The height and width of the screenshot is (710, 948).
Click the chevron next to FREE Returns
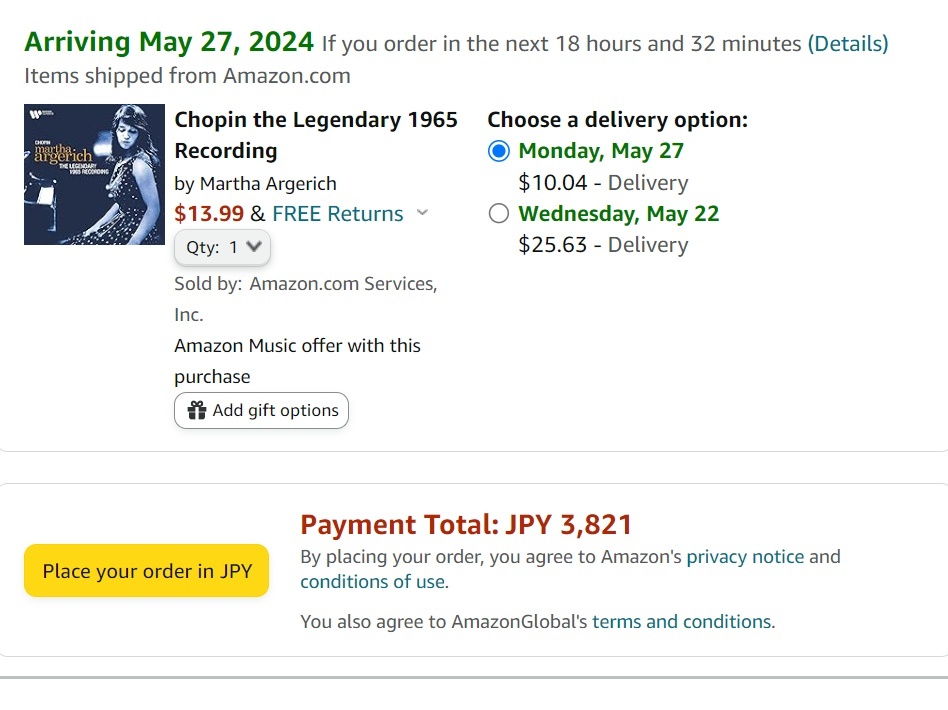(422, 213)
